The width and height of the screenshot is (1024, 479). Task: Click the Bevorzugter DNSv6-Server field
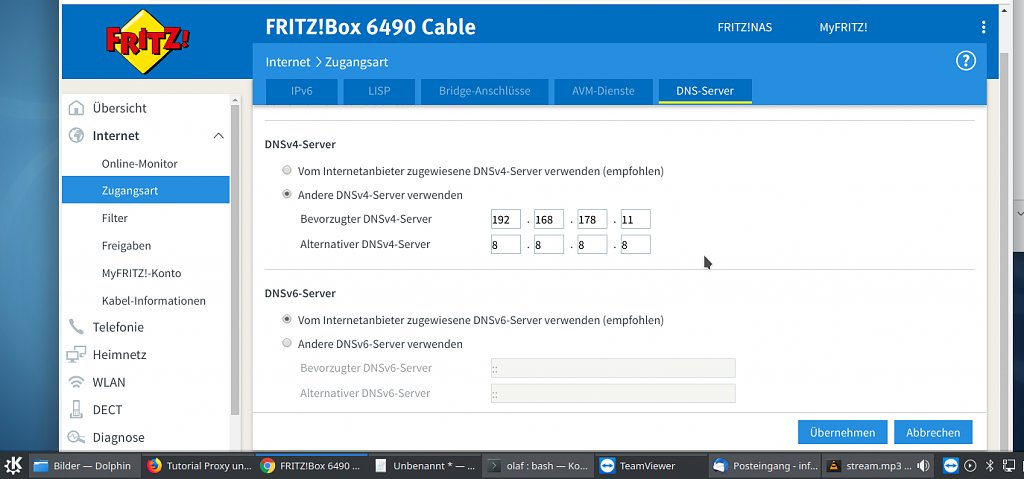[613, 368]
